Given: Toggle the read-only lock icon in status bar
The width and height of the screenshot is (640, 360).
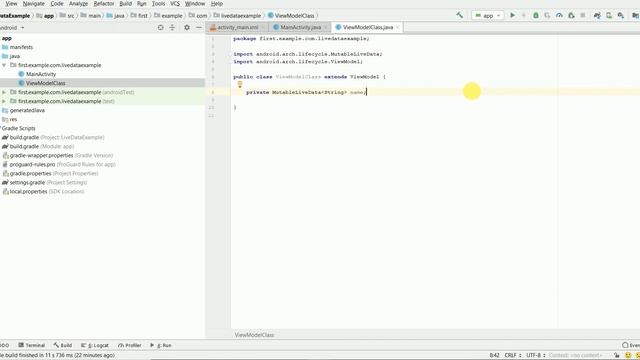Looking at the screenshot, I should [617, 356].
